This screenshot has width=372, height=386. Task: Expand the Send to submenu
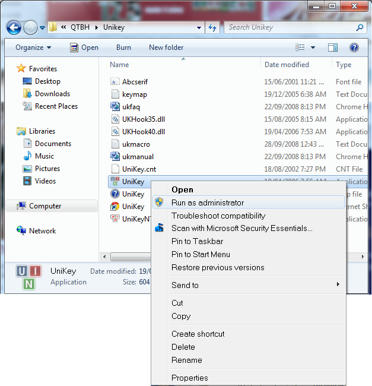click(x=248, y=285)
